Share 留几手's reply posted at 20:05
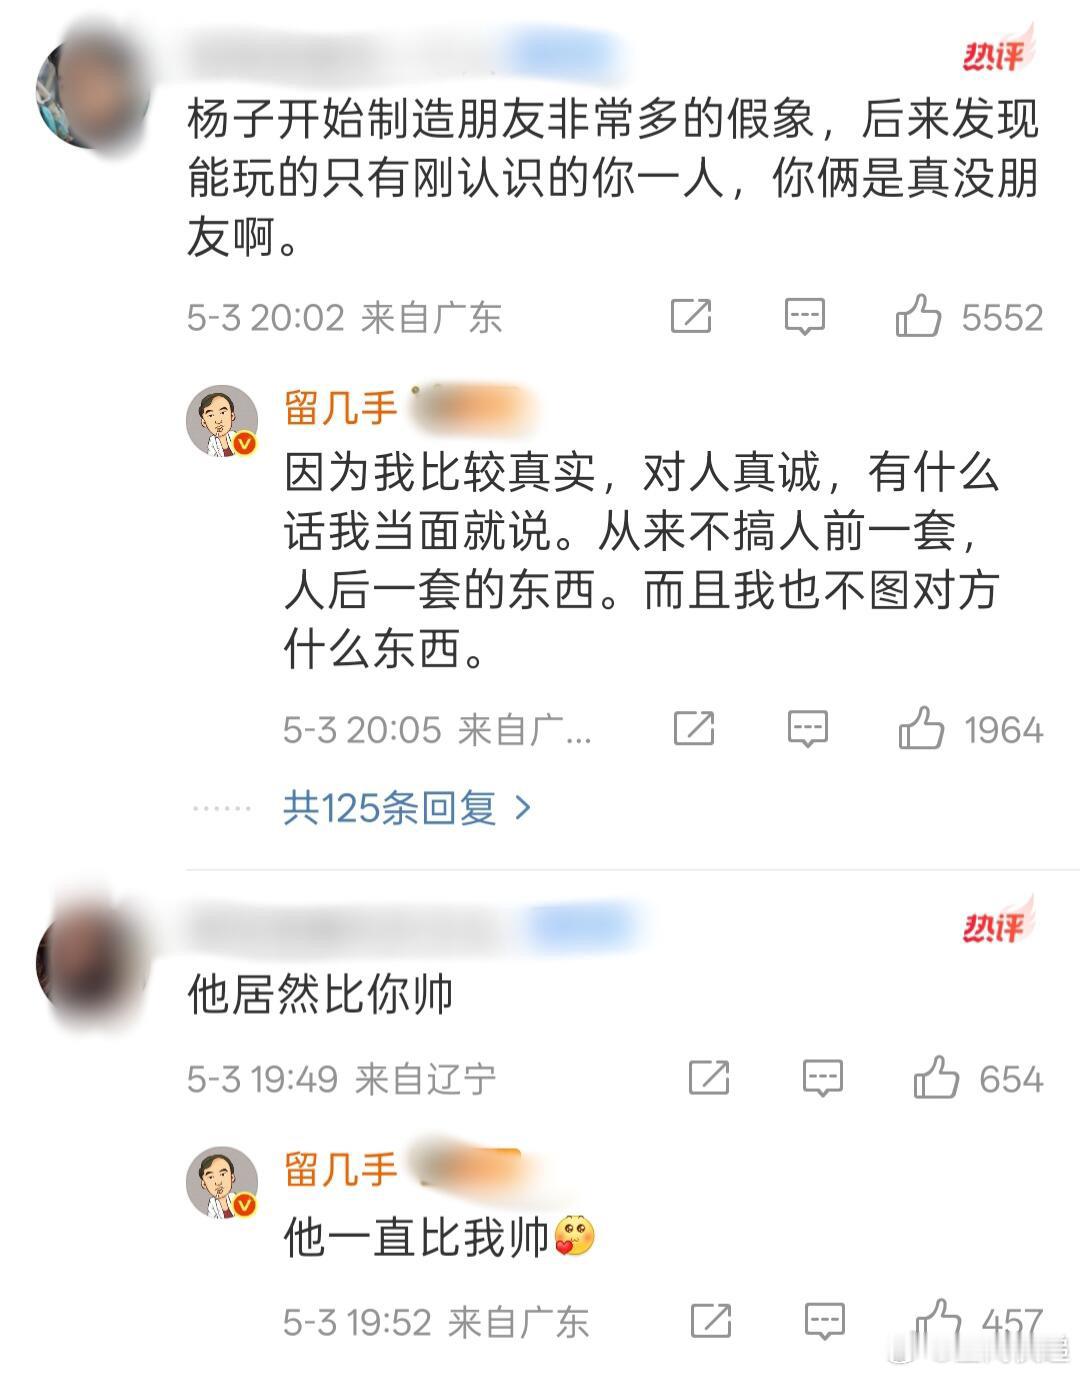1080x1375 pixels. (x=693, y=729)
